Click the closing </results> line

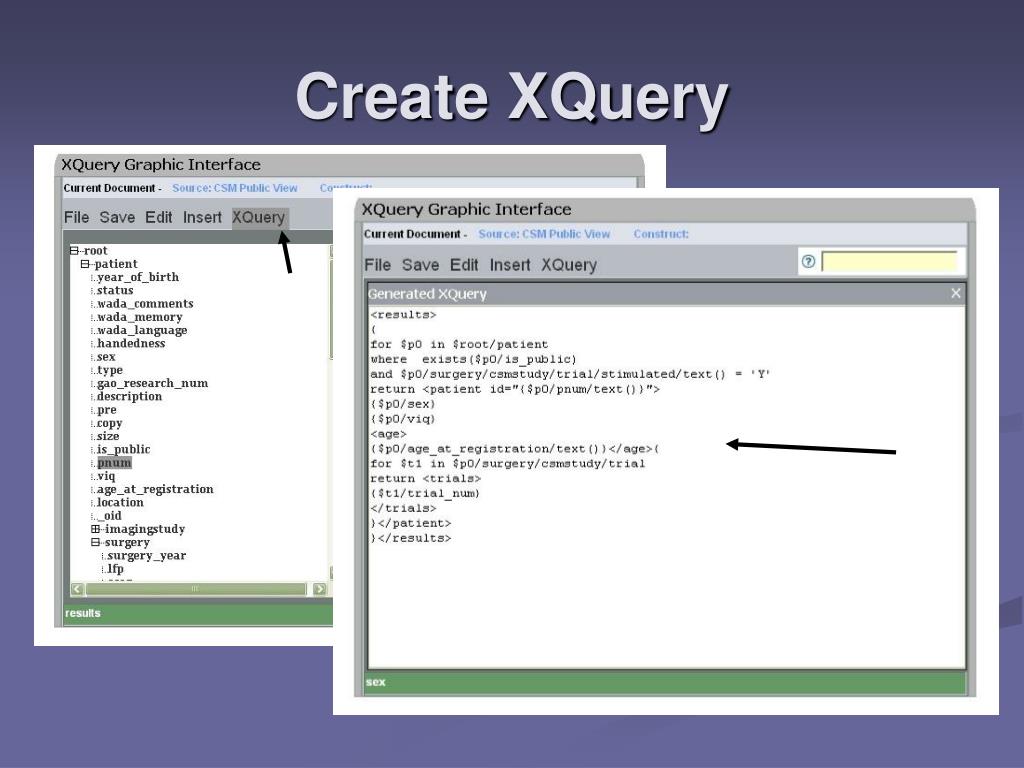(411, 539)
